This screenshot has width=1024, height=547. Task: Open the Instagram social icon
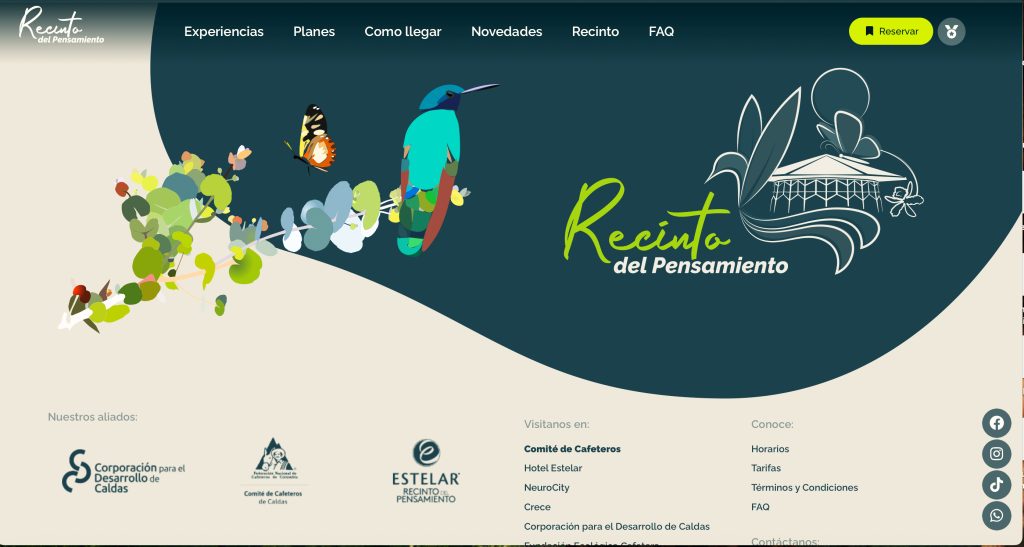pyautogui.click(x=996, y=454)
